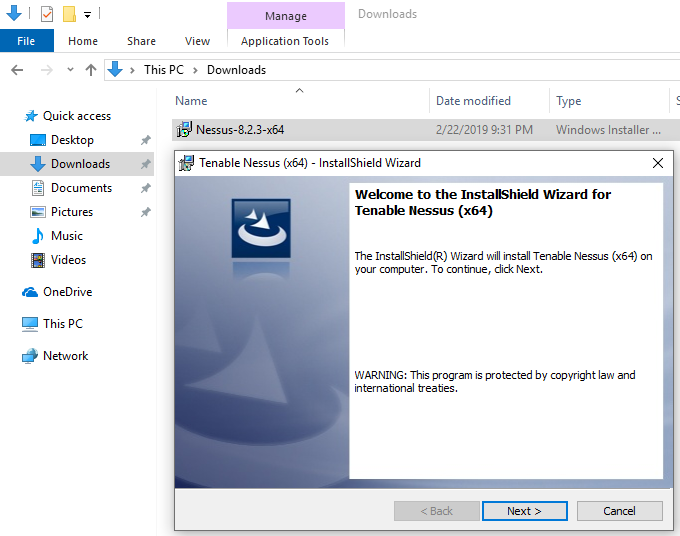Click the Music note icon in sidebar

tap(38, 236)
